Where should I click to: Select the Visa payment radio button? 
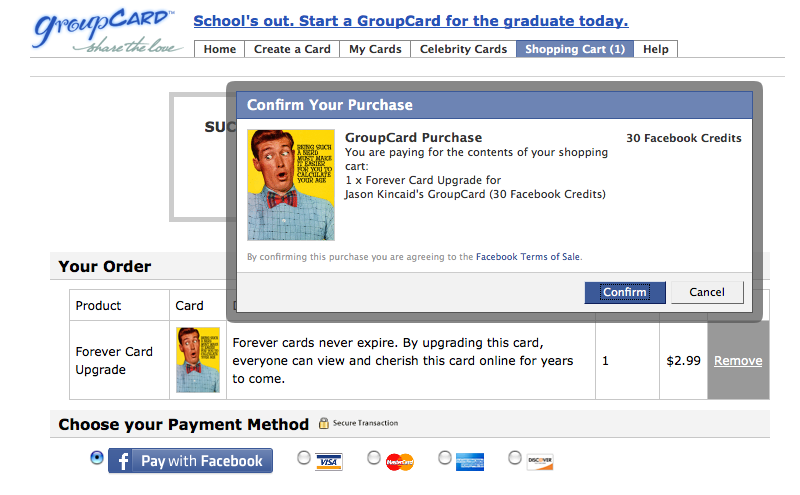304,457
